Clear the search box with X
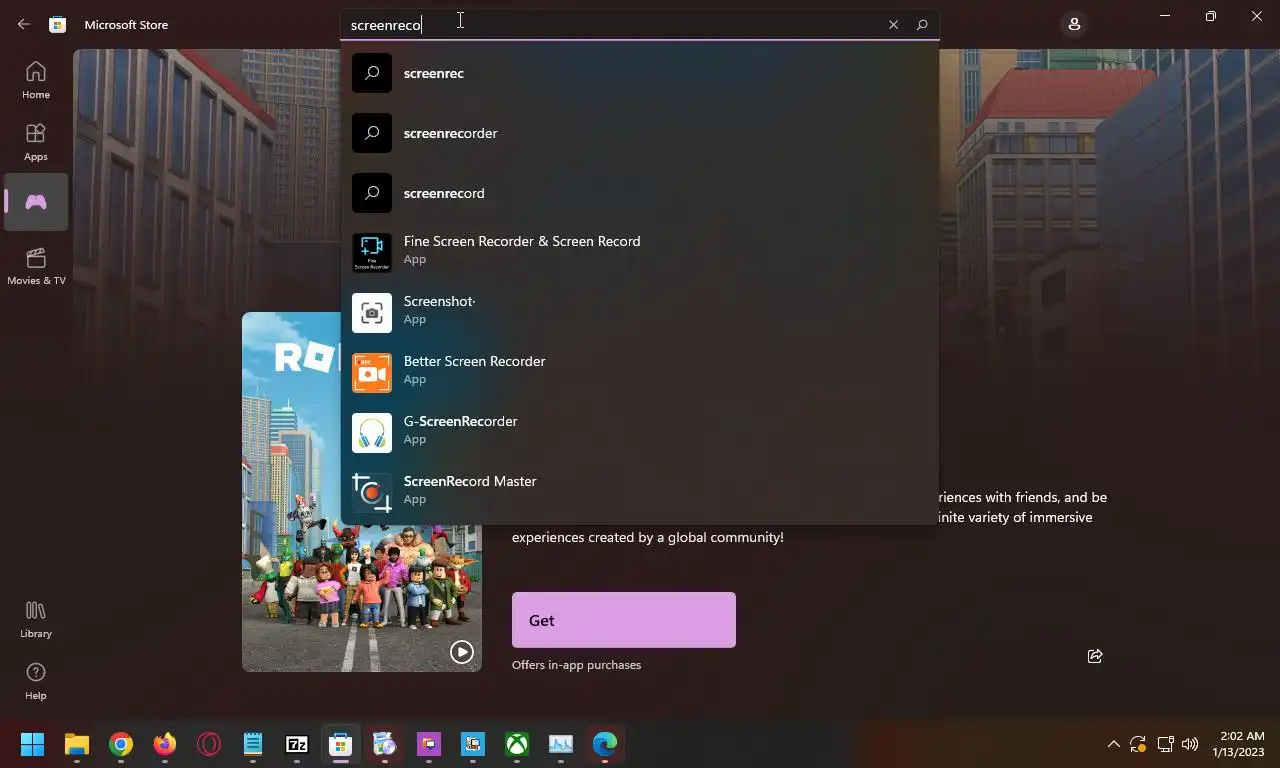Image resolution: width=1280 pixels, height=768 pixels. pyautogui.click(x=893, y=25)
